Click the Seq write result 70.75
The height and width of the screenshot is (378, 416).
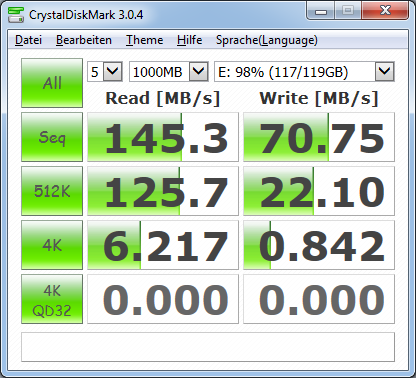point(319,137)
